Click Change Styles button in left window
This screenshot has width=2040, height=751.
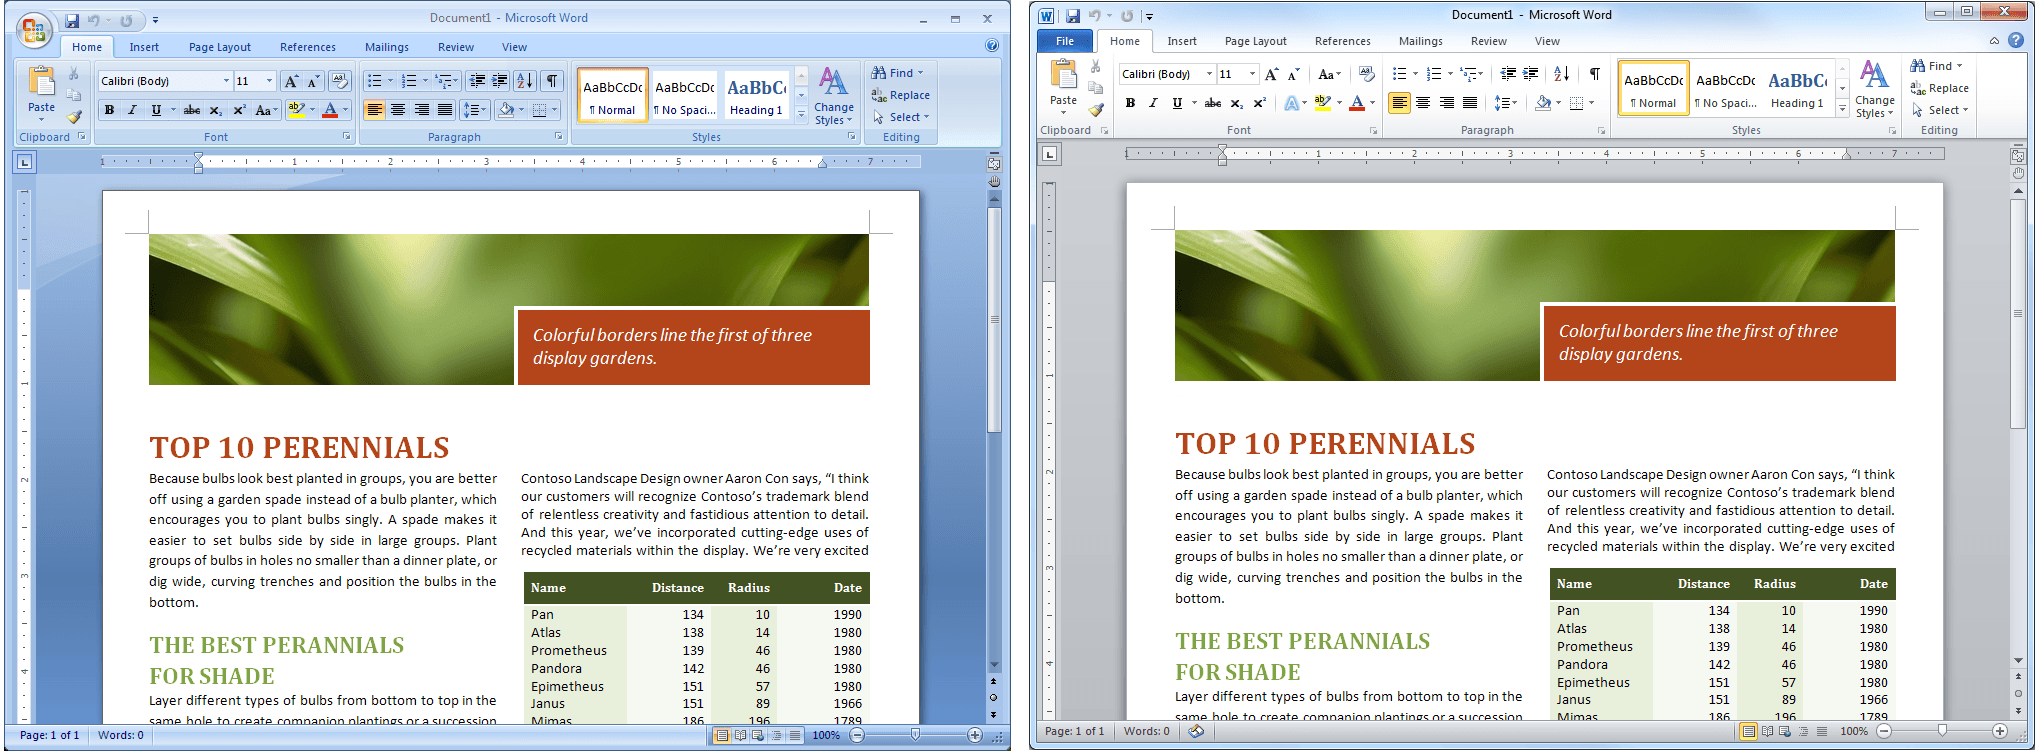(834, 97)
